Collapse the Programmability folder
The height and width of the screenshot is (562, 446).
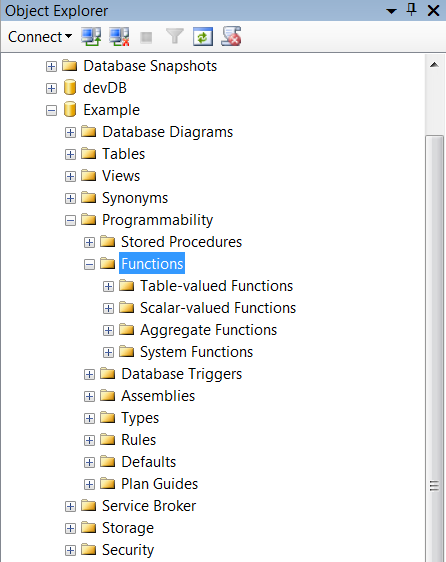click(70, 220)
